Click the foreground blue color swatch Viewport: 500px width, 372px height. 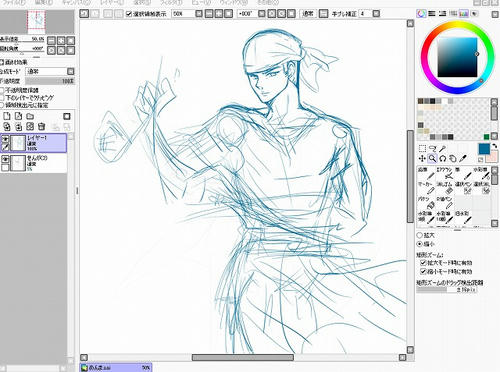click(x=484, y=149)
